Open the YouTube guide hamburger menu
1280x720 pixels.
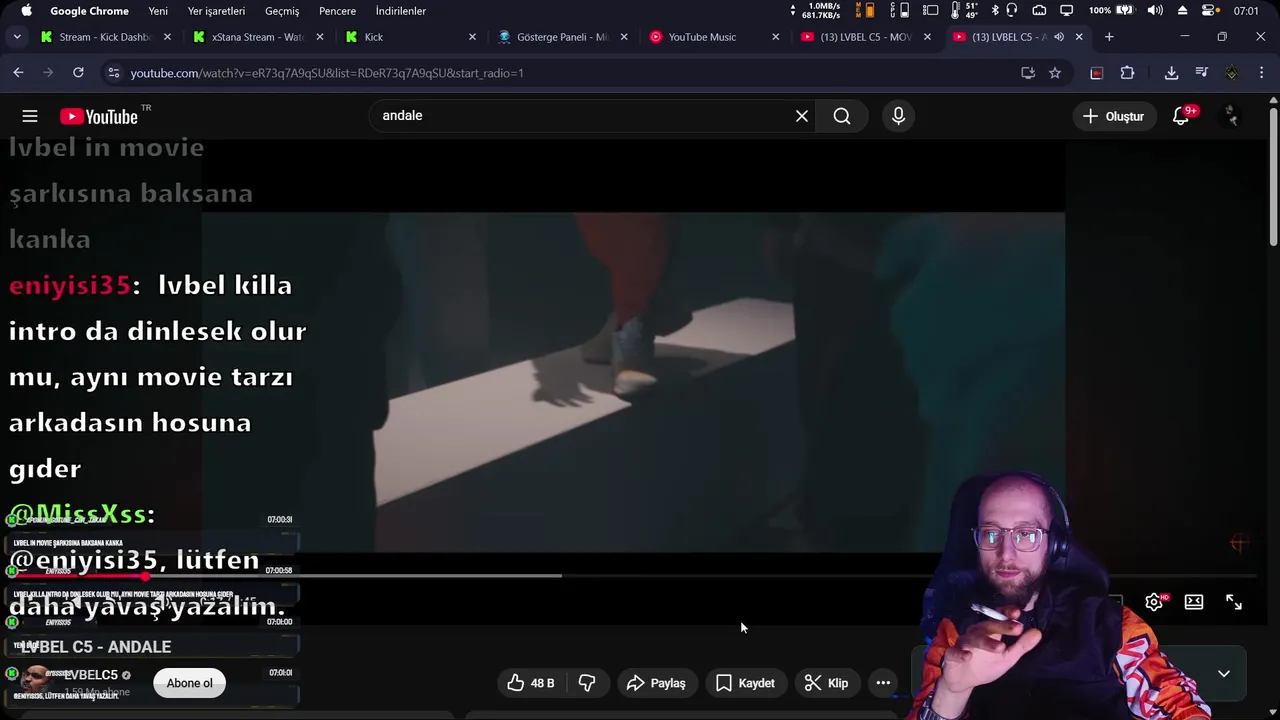[x=30, y=116]
